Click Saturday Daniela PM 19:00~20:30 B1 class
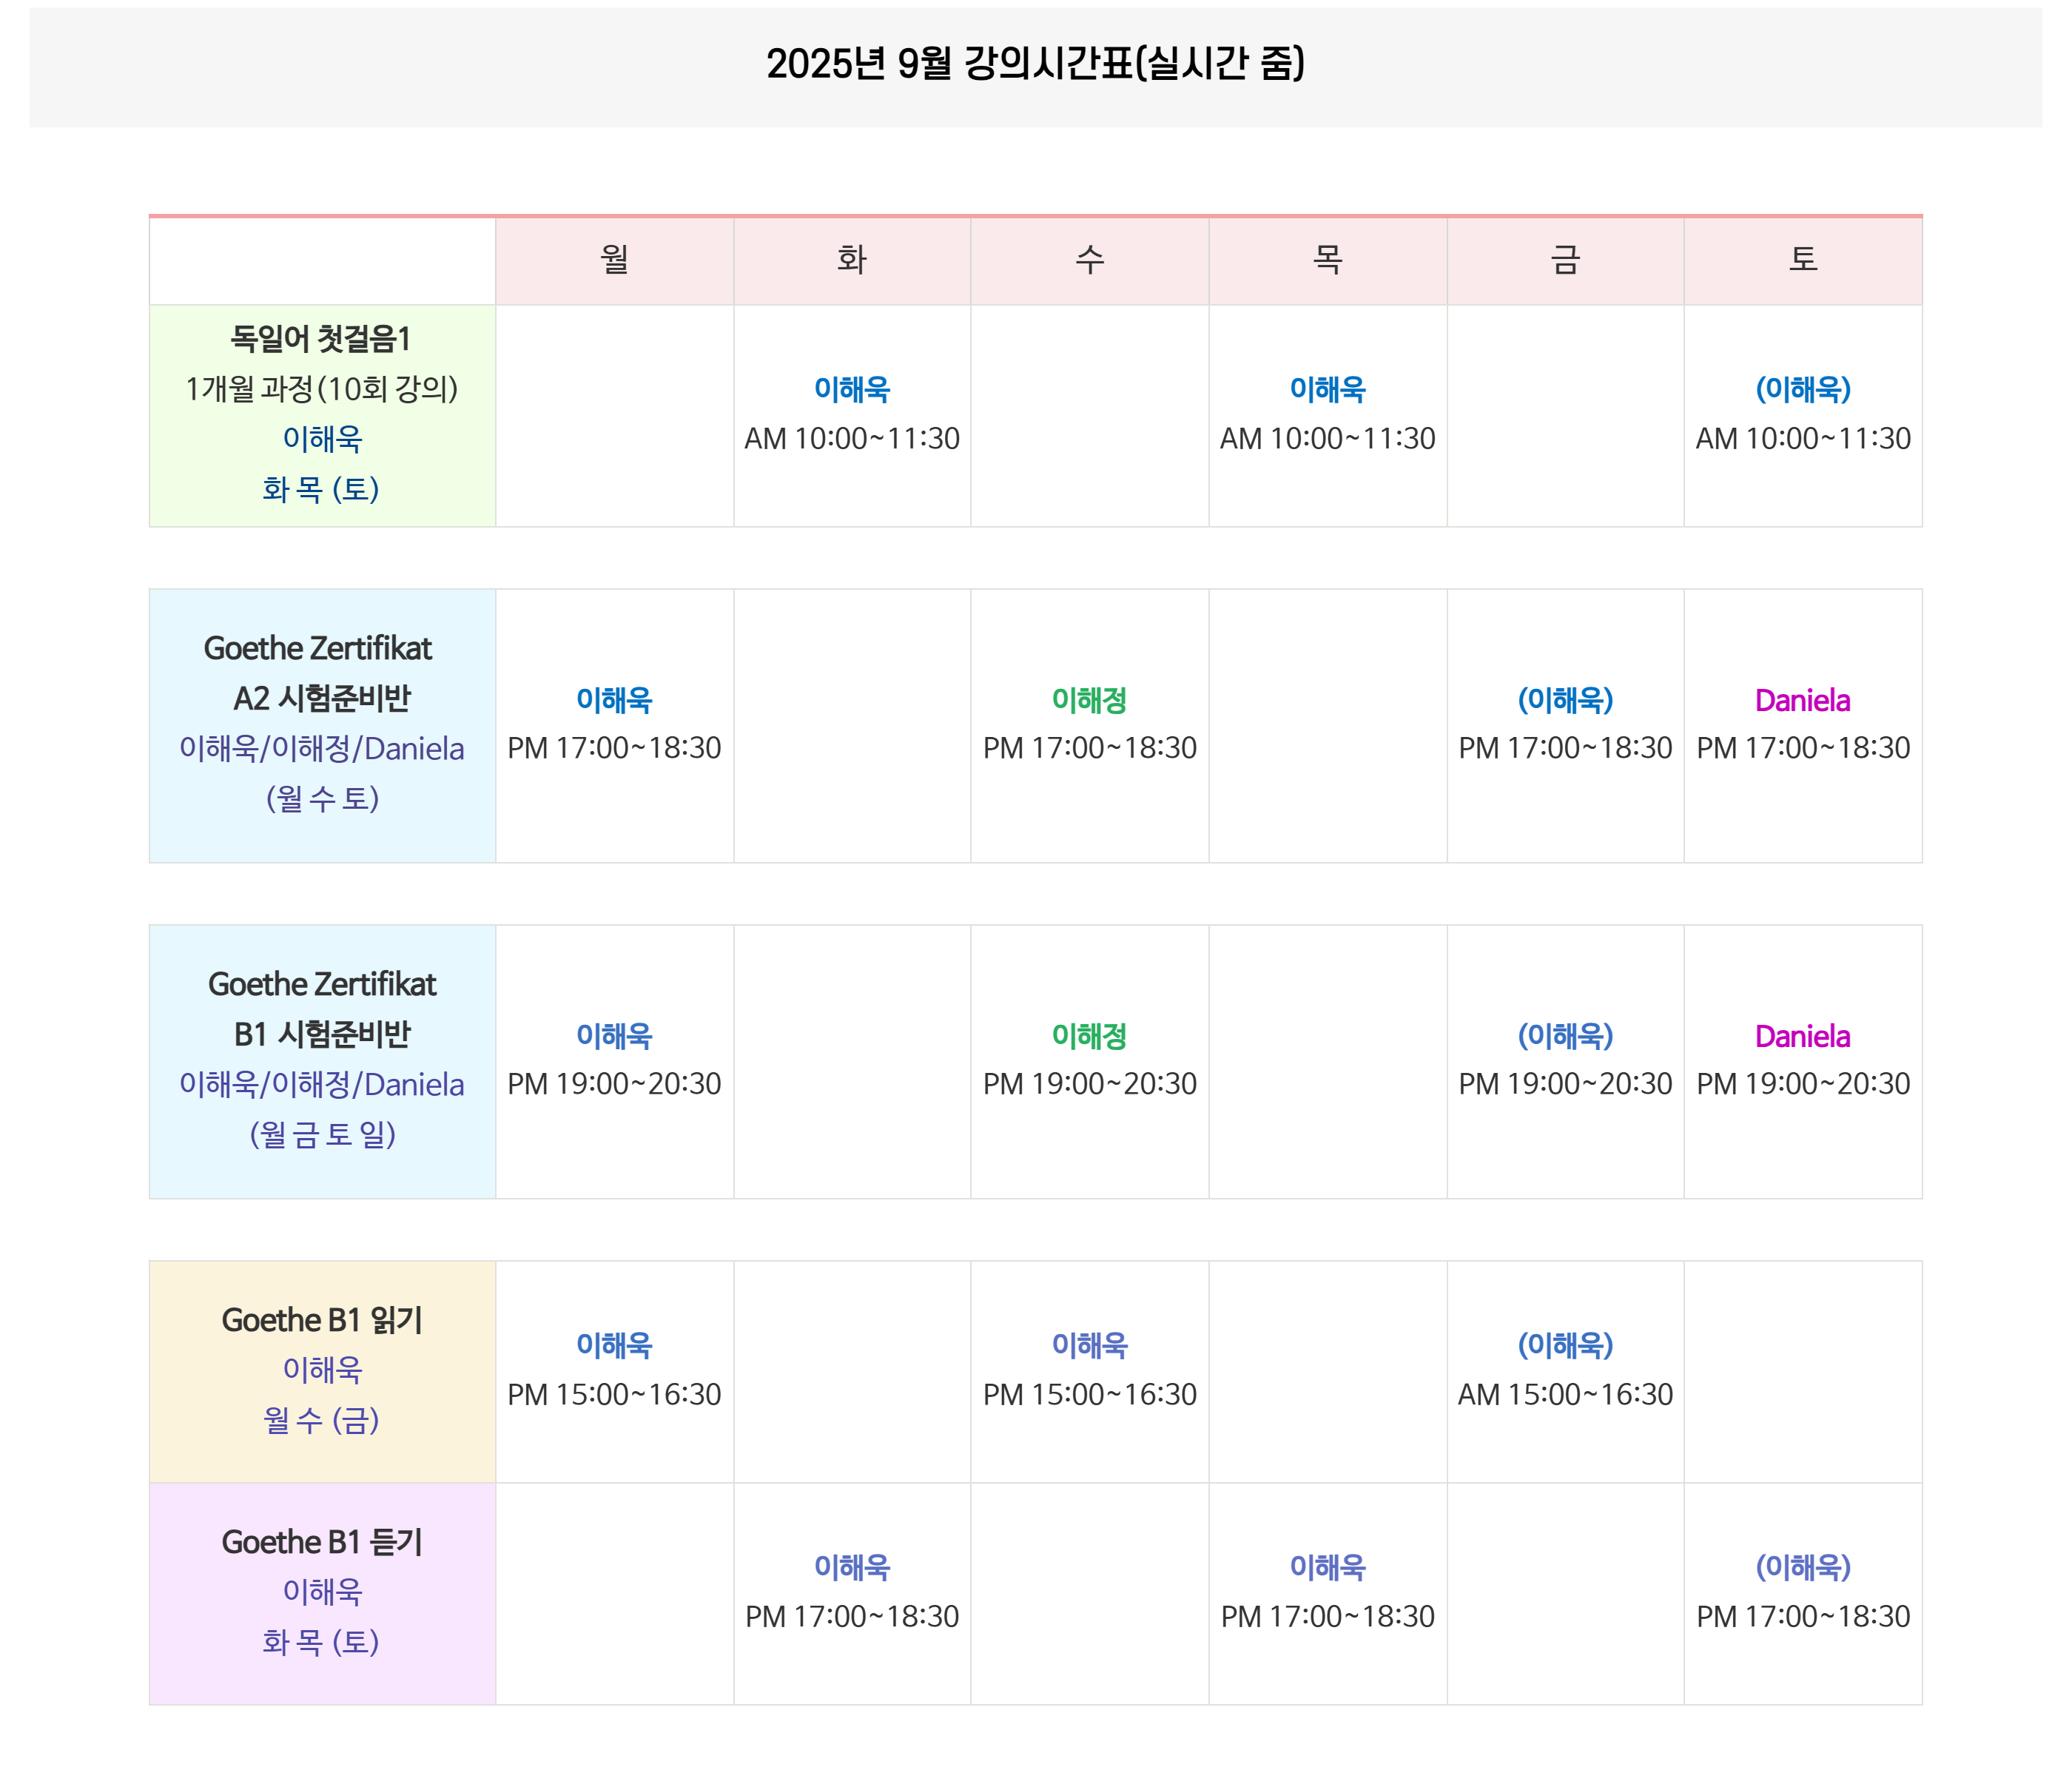The width and height of the screenshot is (2072, 1767). pyautogui.click(x=1803, y=1061)
